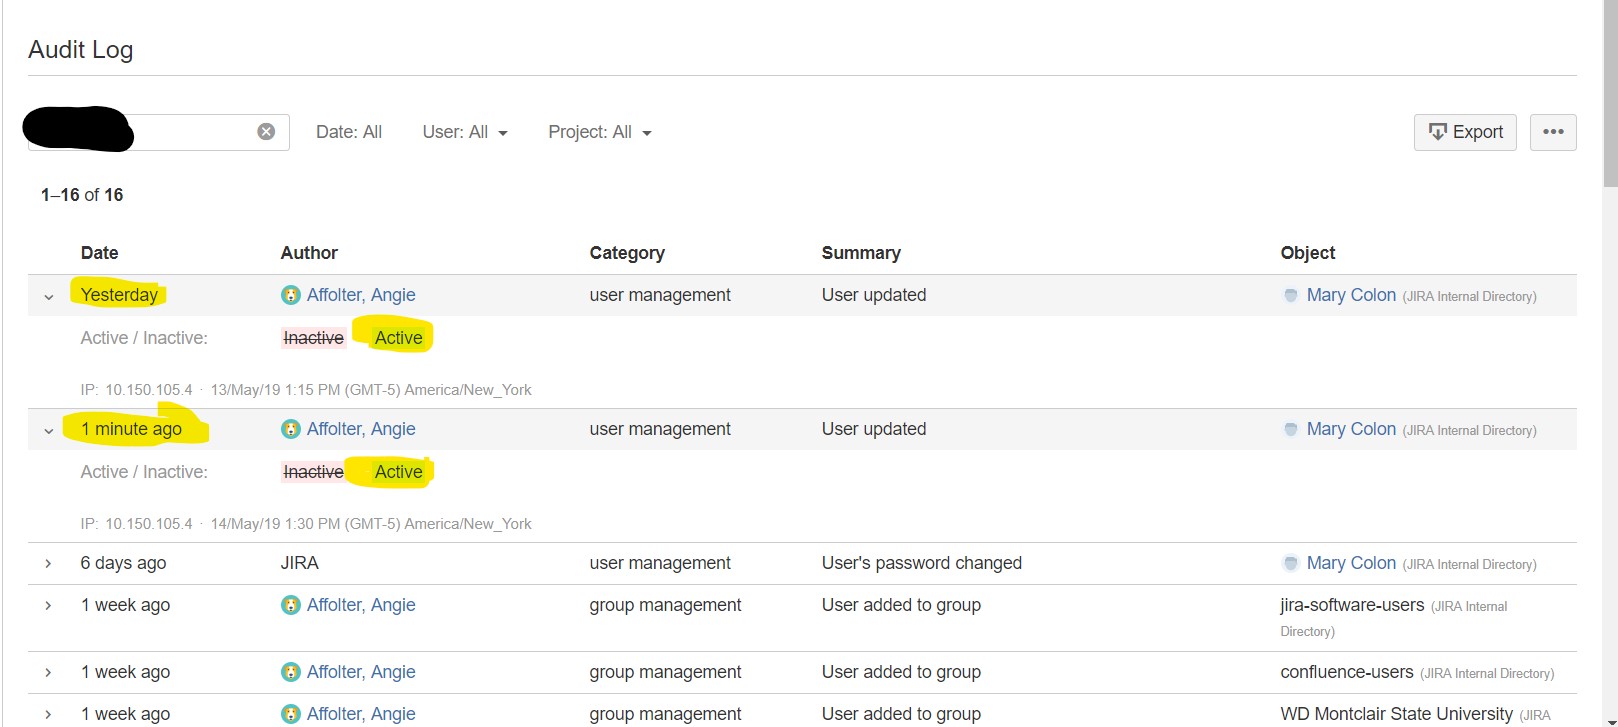Open the Date: All filter
The image size is (1618, 727).
coord(349,132)
